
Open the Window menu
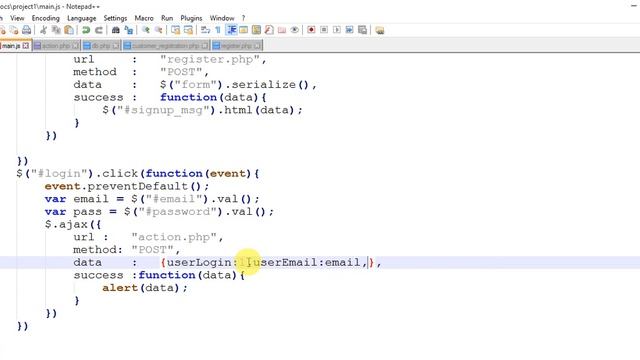point(222,18)
